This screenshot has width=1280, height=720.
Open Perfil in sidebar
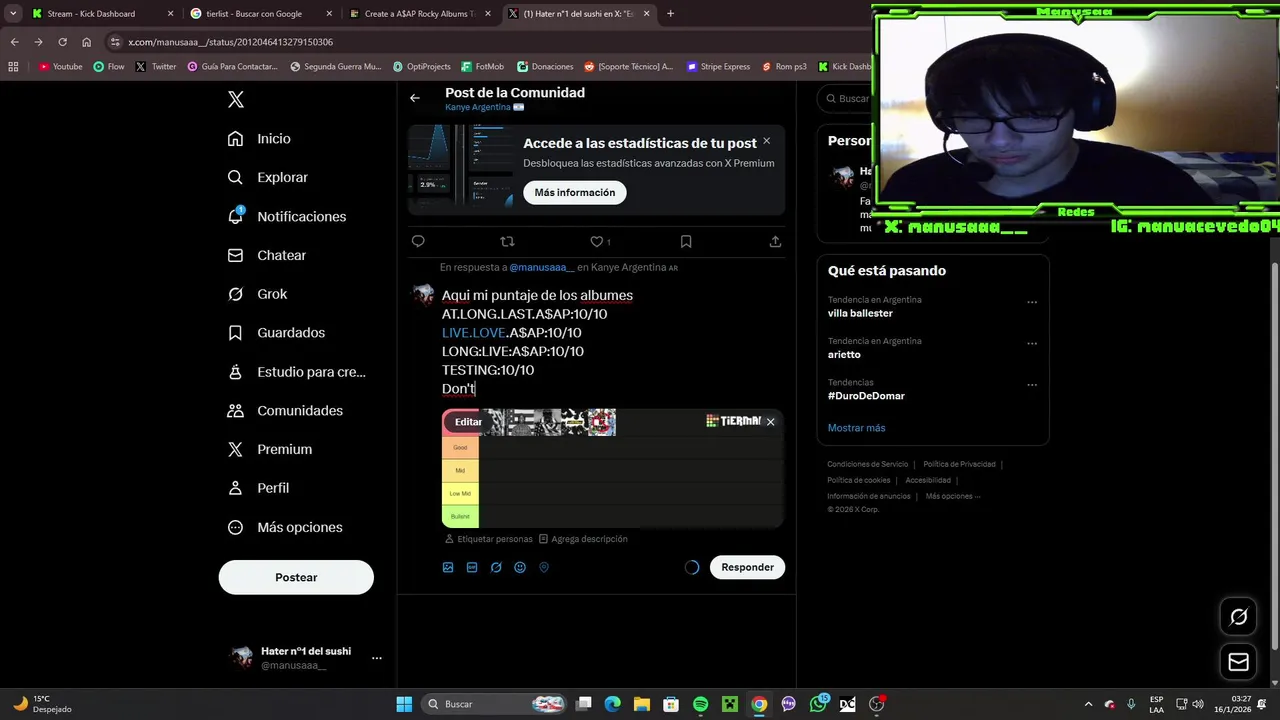coord(258,488)
